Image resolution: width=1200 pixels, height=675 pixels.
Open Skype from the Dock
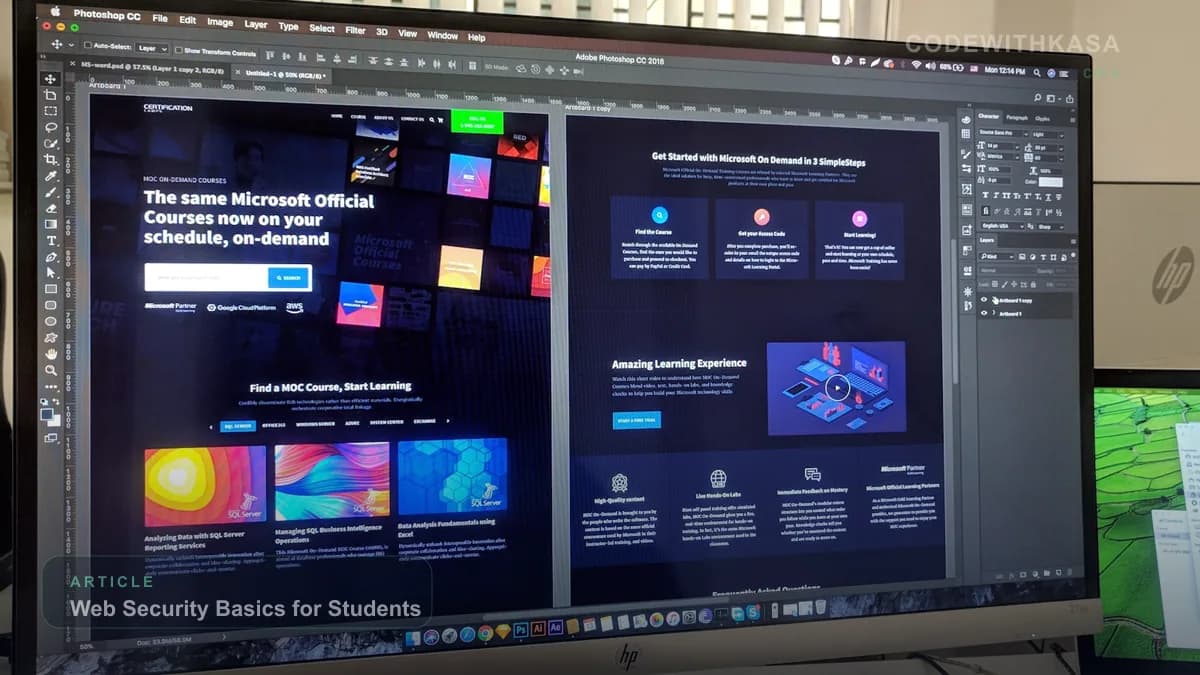753,614
